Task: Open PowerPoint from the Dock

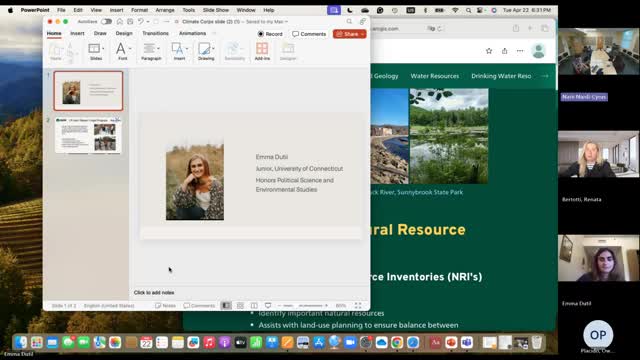Action: pyautogui.click(x=451, y=342)
